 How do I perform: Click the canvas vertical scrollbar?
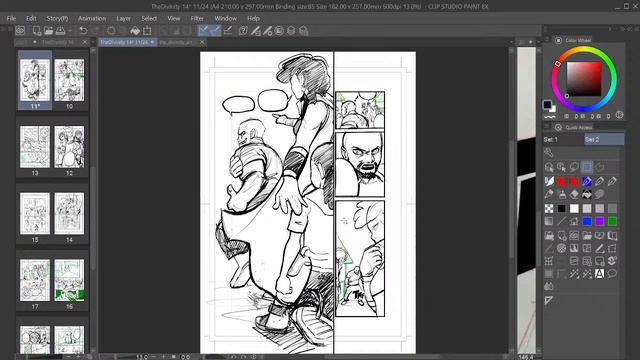click(512, 200)
